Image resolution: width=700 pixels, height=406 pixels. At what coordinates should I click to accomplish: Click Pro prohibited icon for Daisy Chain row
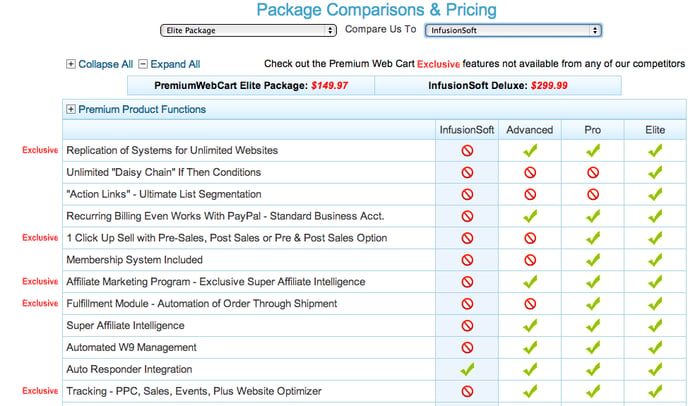pyautogui.click(x=593, y=172)
